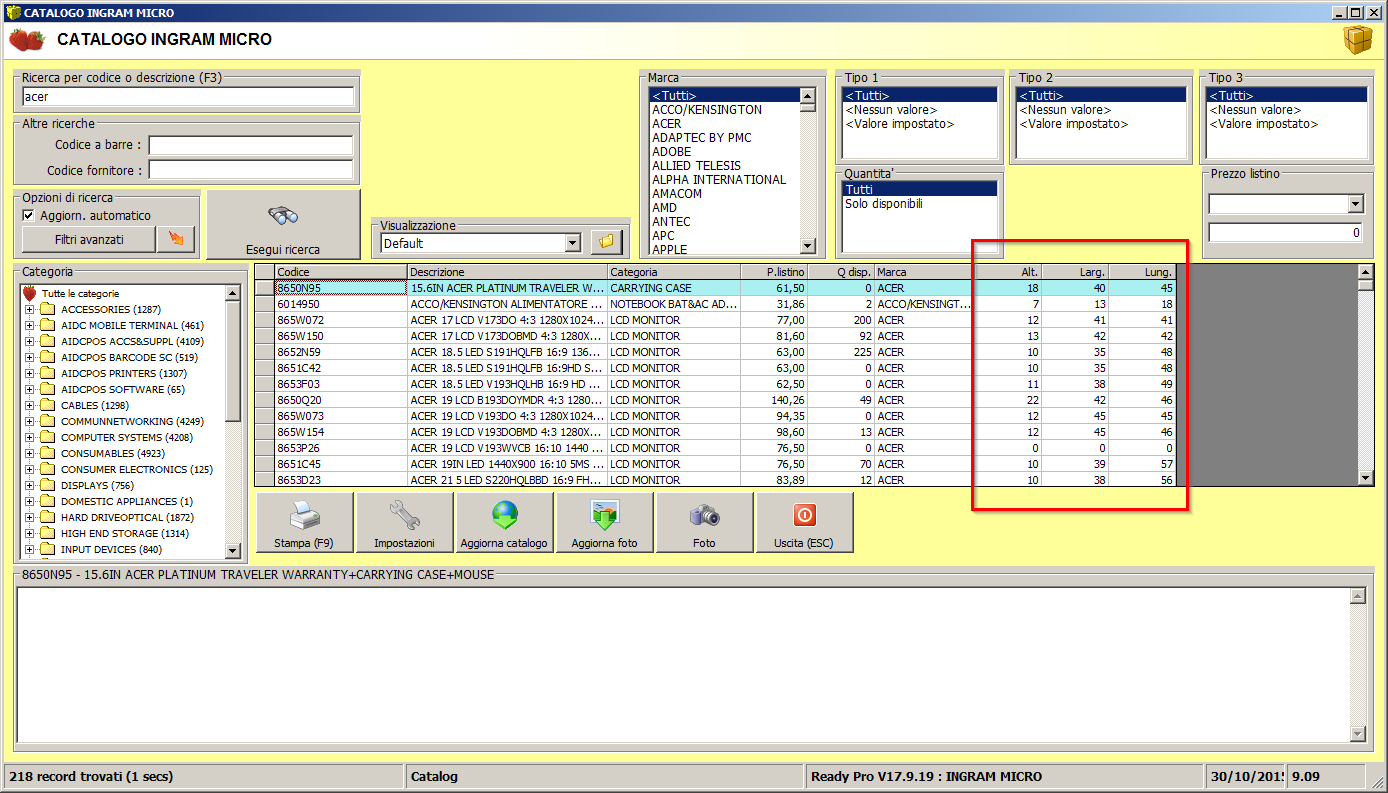Click the 8650N95 code cell
The image size is (1388, 793).
[340, 288]
